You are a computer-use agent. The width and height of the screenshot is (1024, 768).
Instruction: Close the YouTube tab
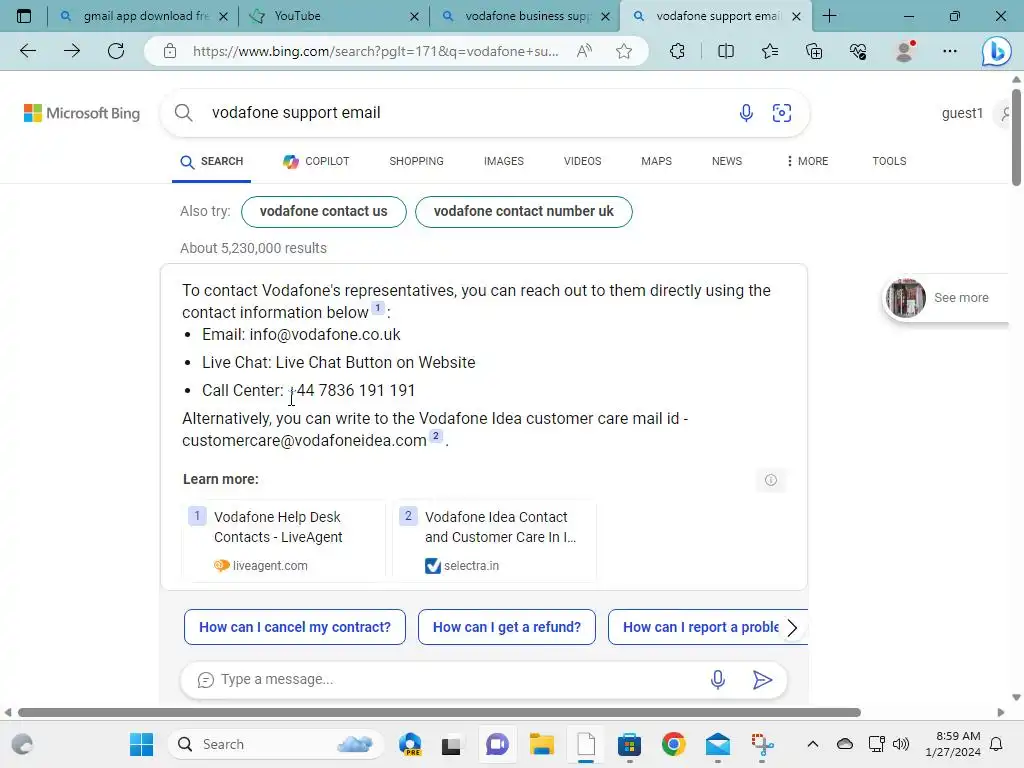point(414,16)
